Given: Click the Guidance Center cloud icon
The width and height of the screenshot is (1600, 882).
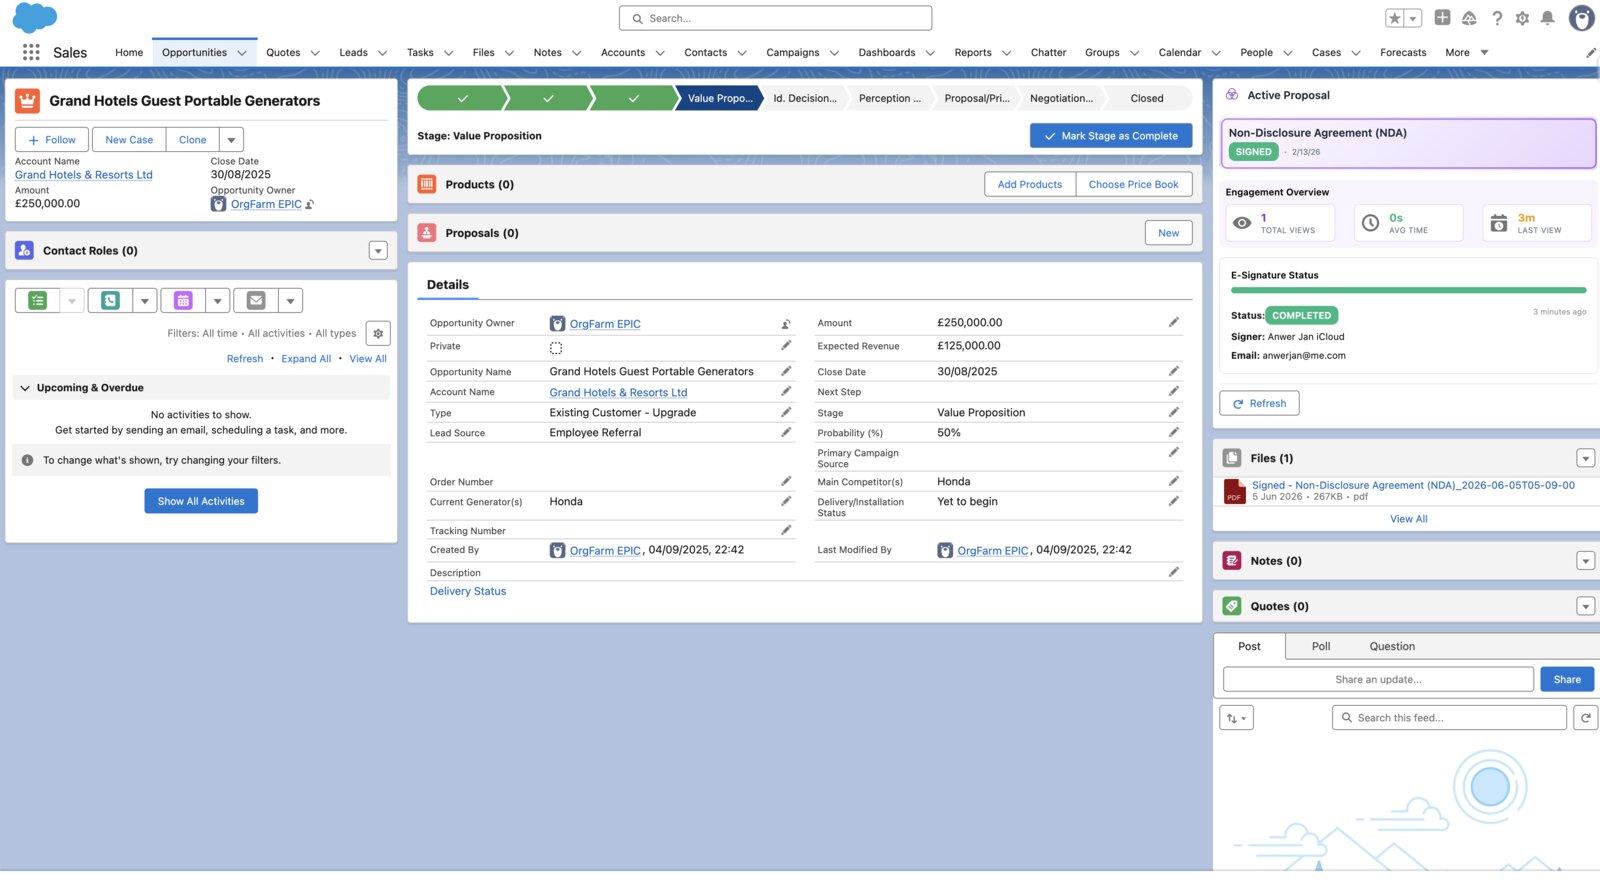Looking at the screenshot, I should click(1469, 18).
